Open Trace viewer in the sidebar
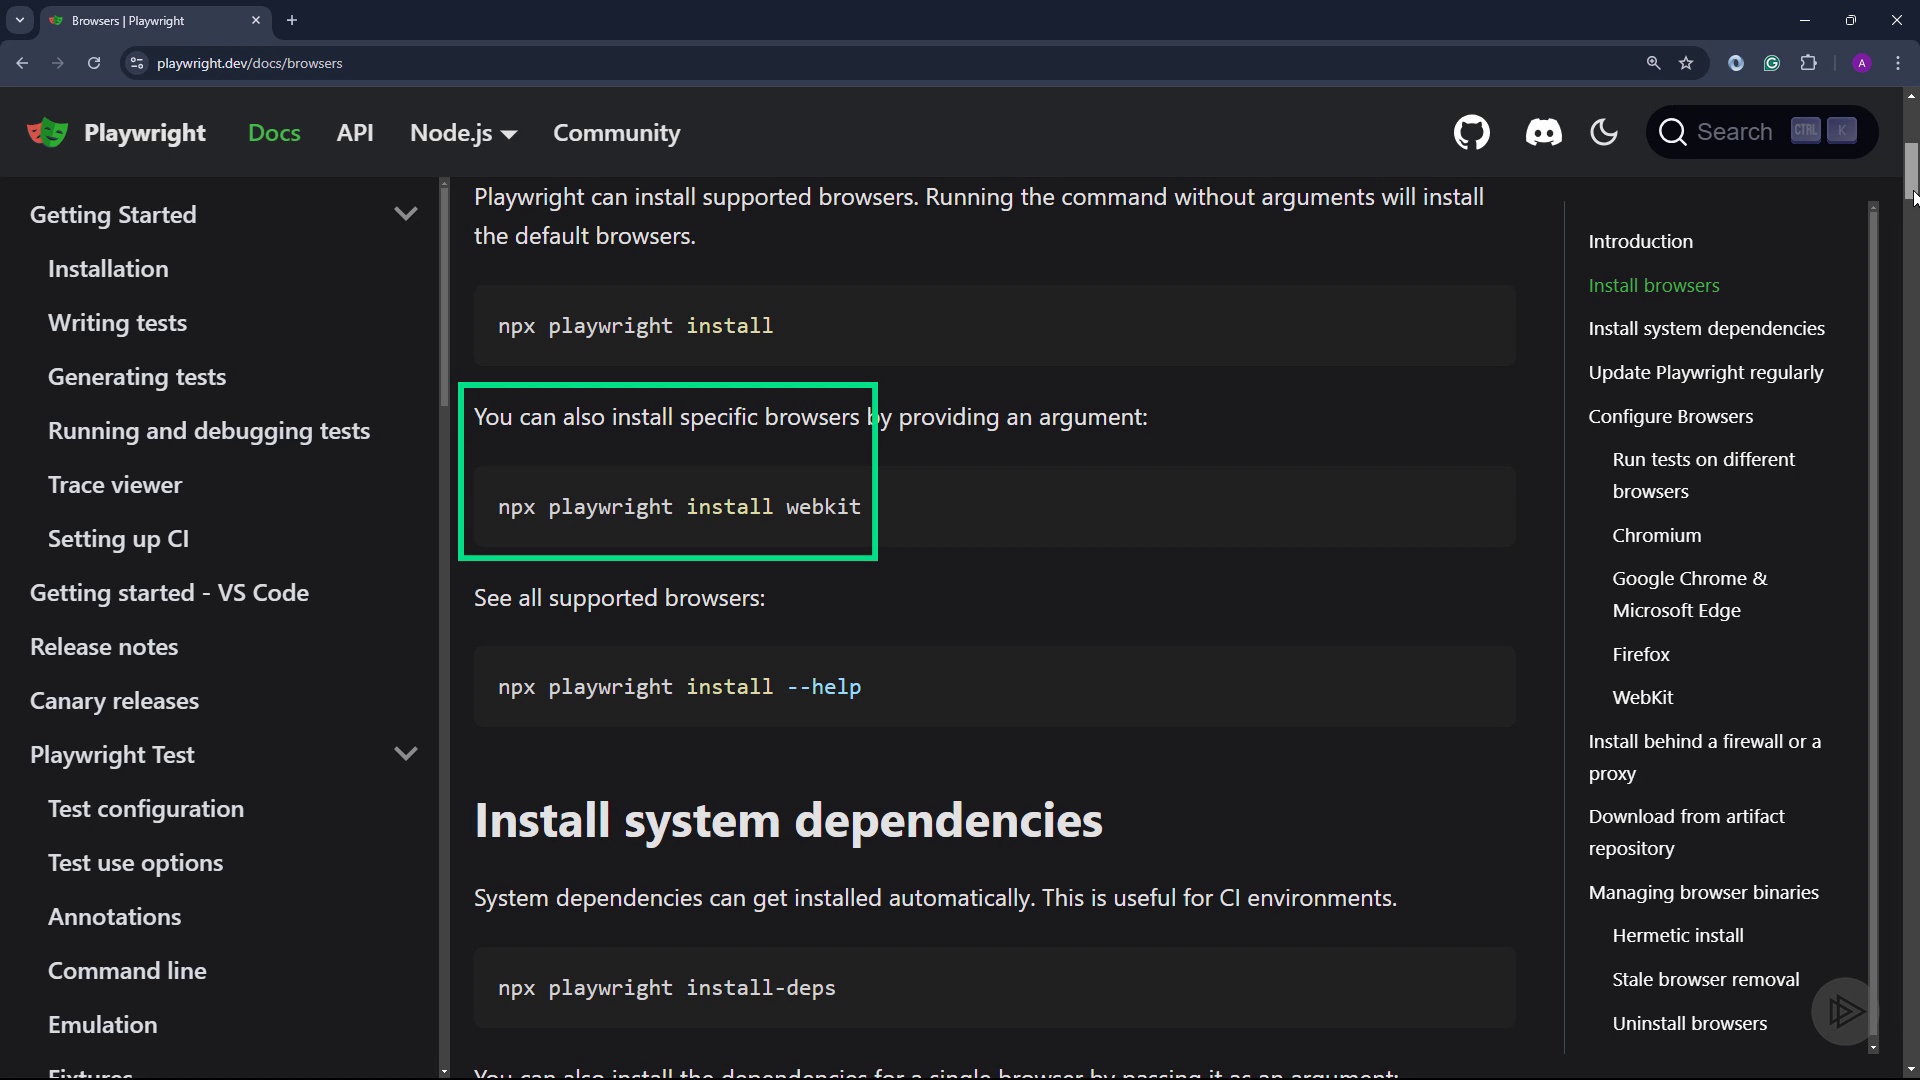 [115, 485]
